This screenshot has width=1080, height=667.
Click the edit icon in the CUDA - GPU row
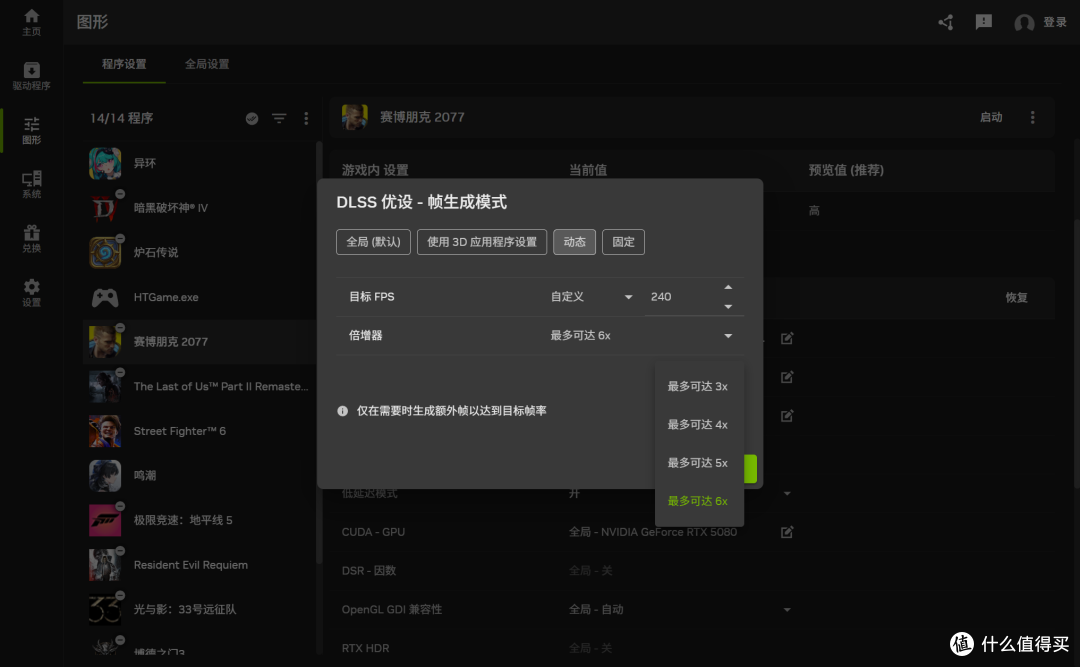point(787,532)
